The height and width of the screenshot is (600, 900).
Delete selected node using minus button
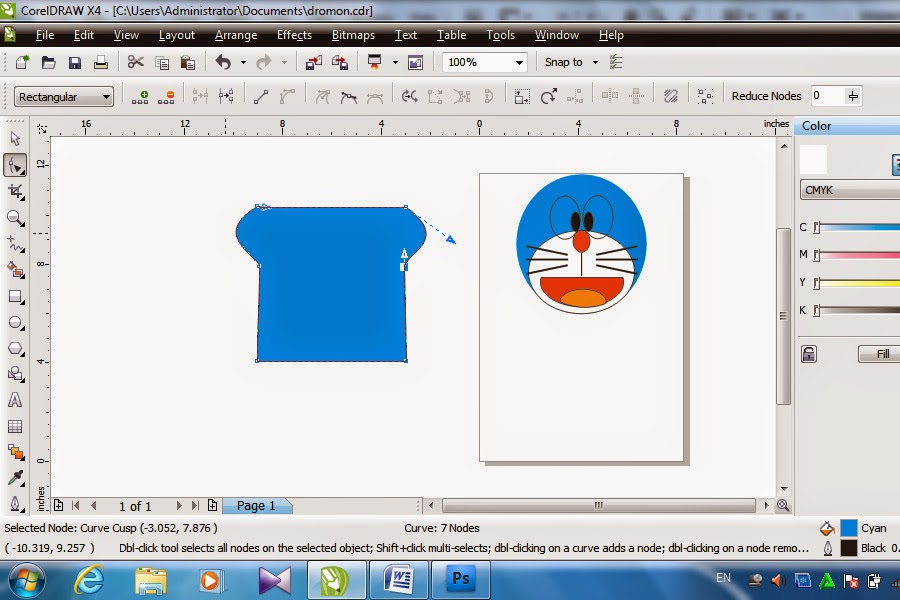tap(170, 96)
